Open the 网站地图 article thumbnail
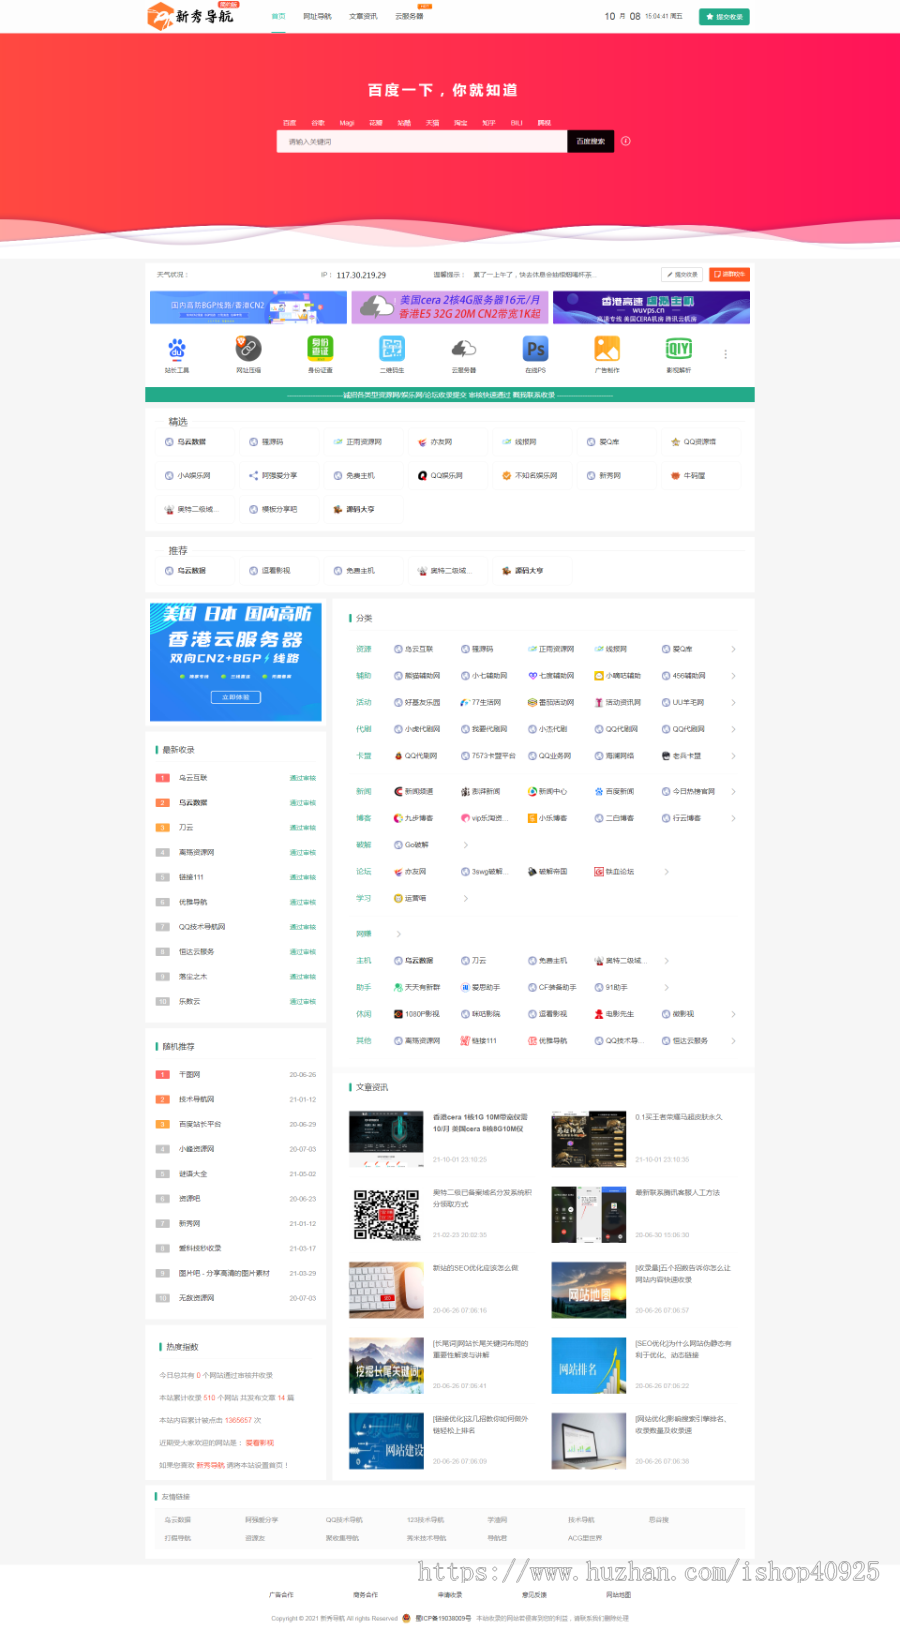Screen dimensions: 900x1644 pyautogui.click(x=588, y=1290)
